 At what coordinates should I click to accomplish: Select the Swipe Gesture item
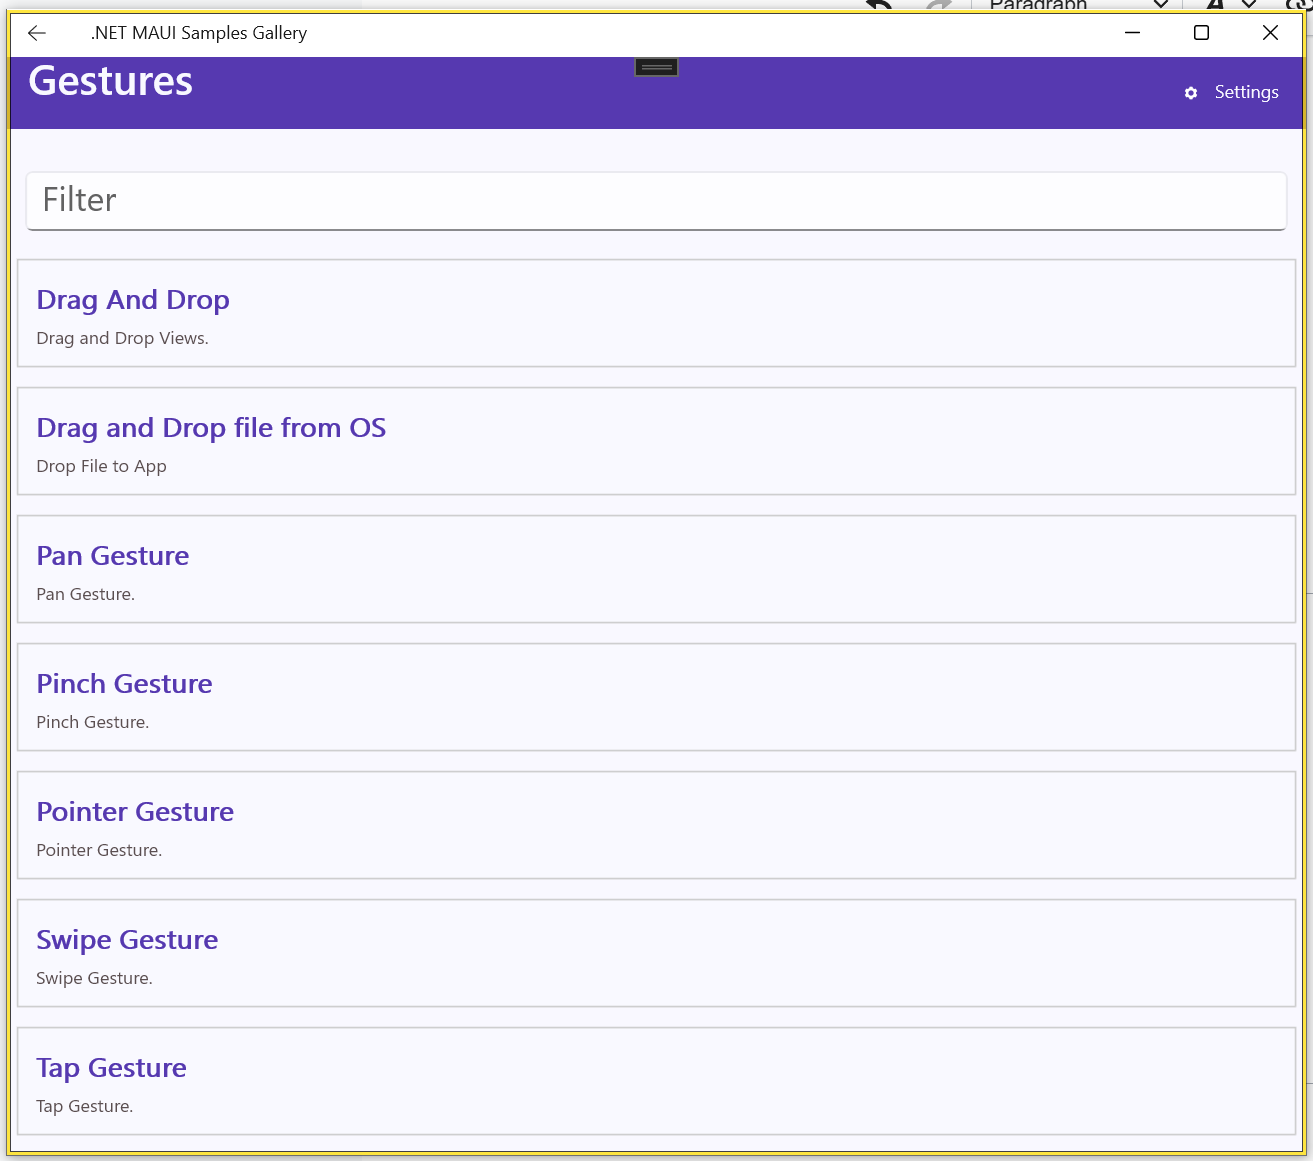pyautogui.click(x=127, y=940)
